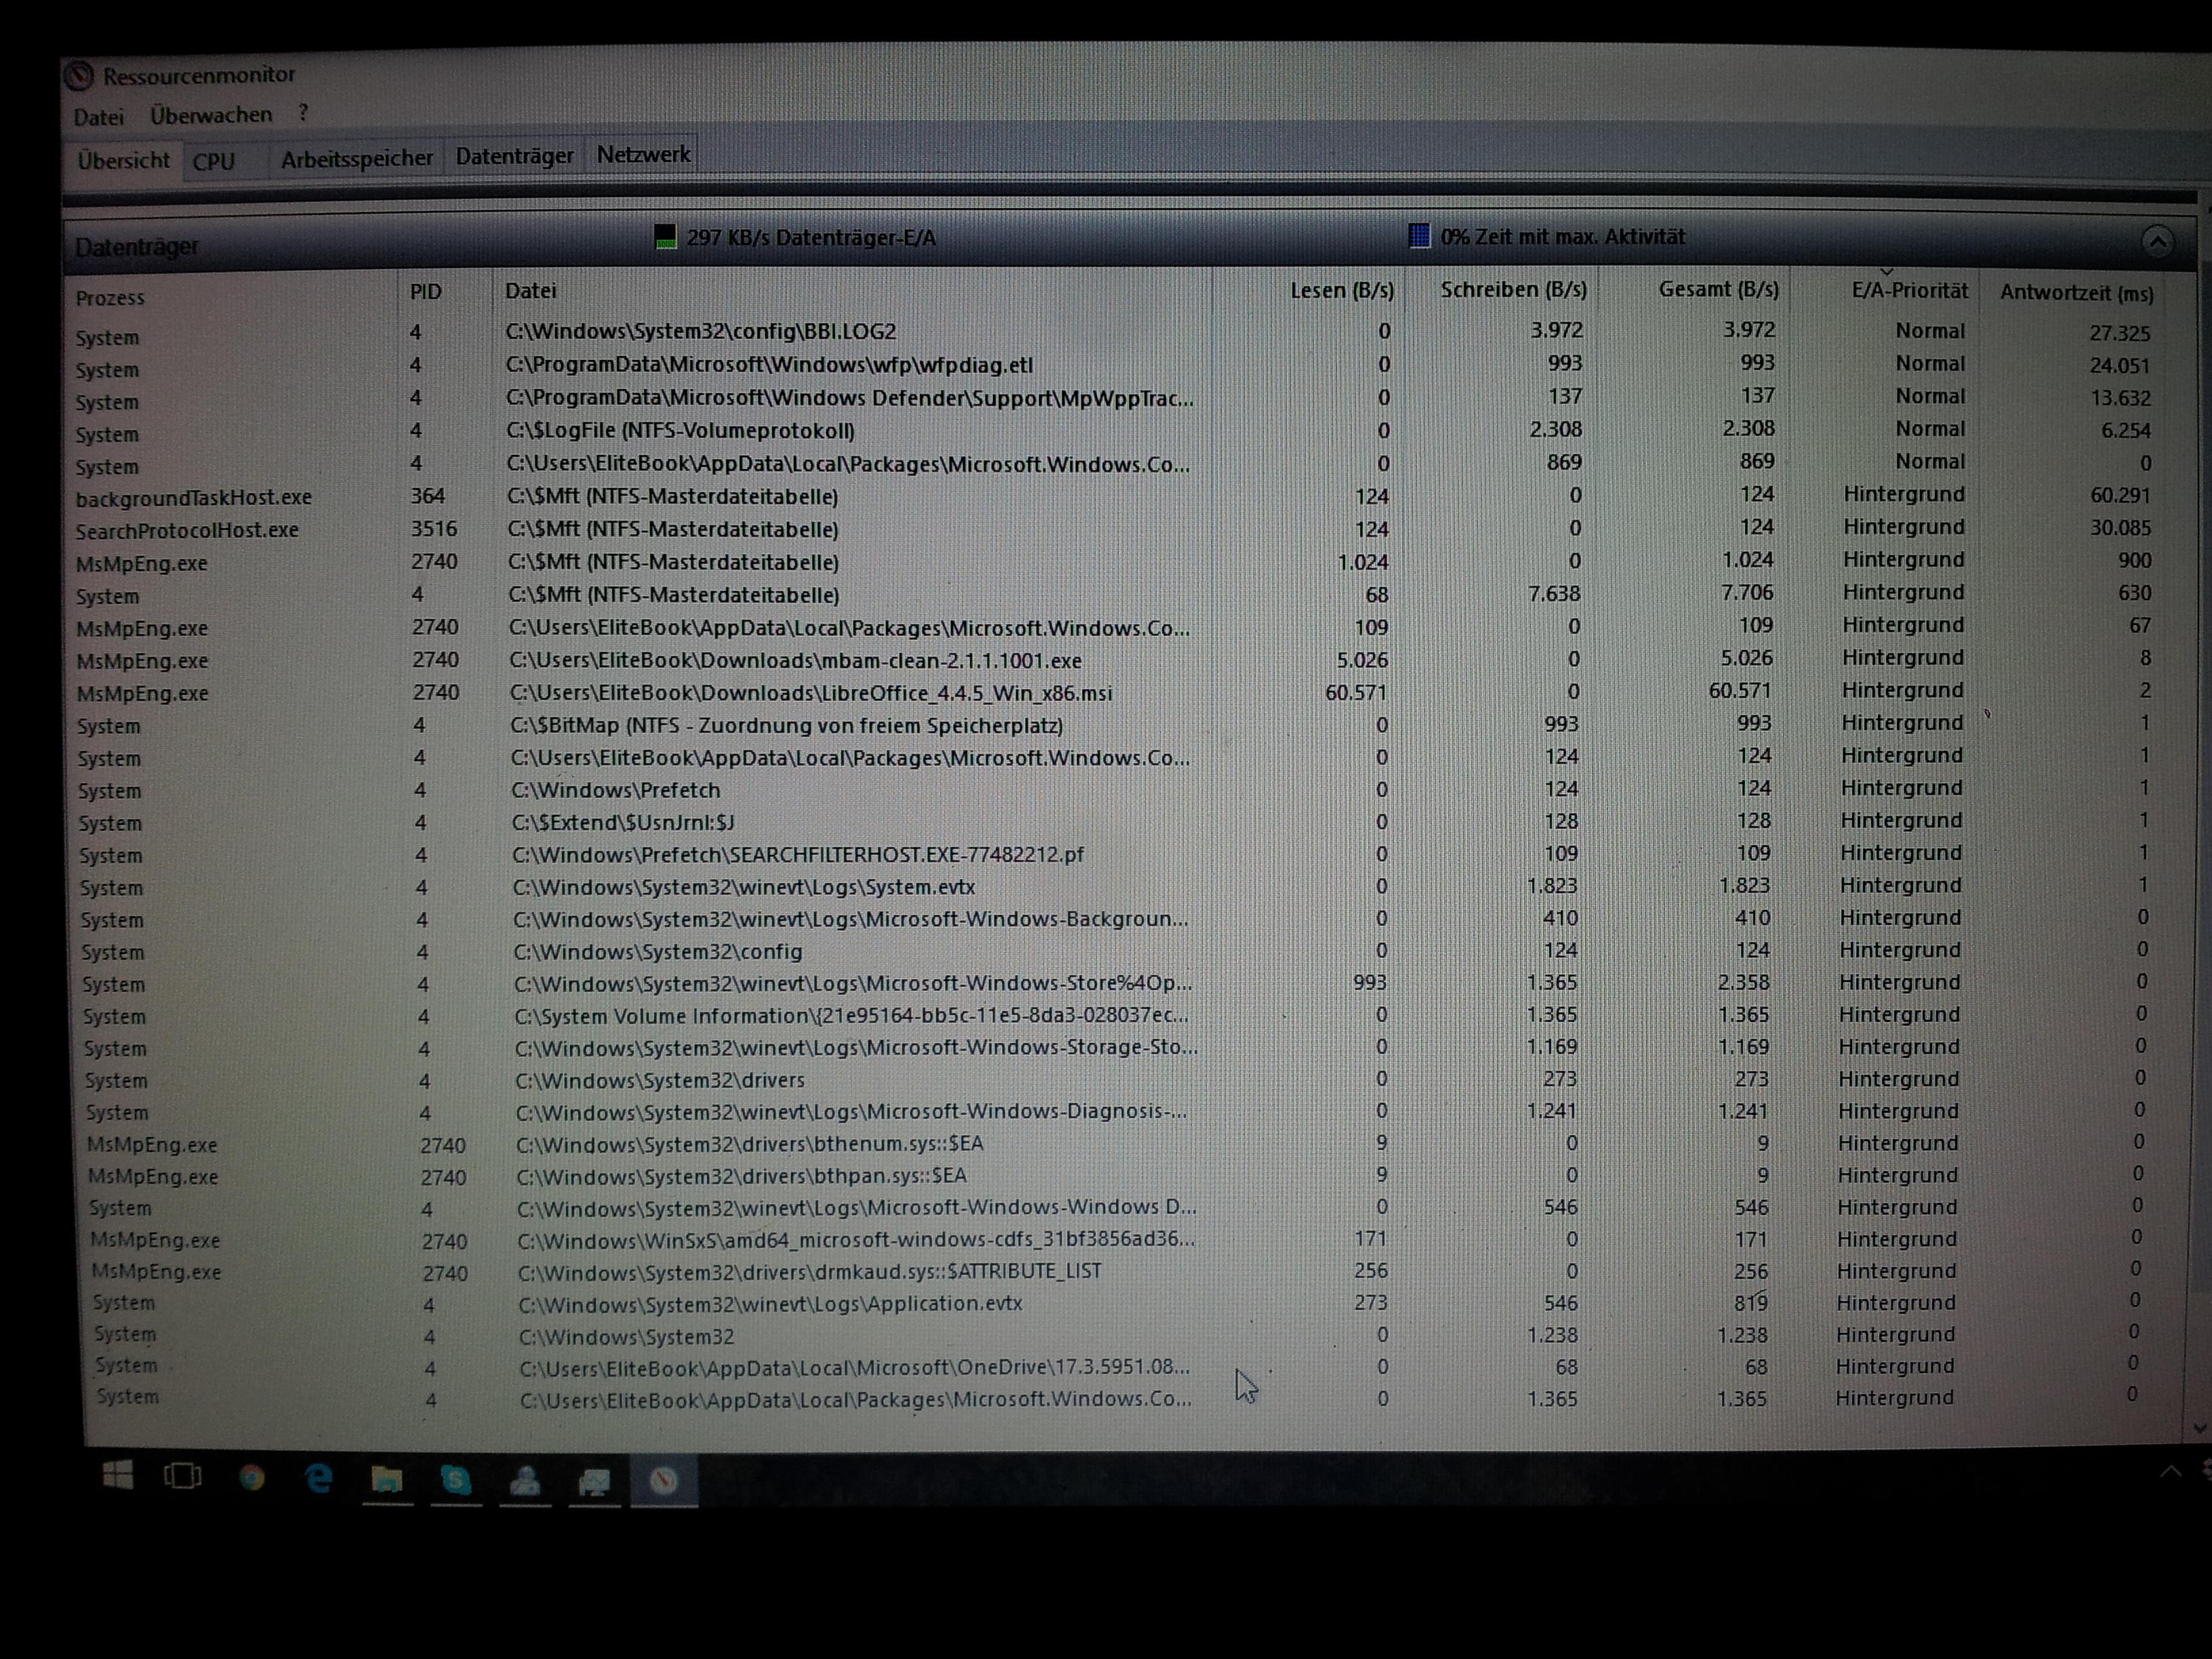
Task: Sort by Antwortzeit (ms) column
Action: coord(2076,293)
